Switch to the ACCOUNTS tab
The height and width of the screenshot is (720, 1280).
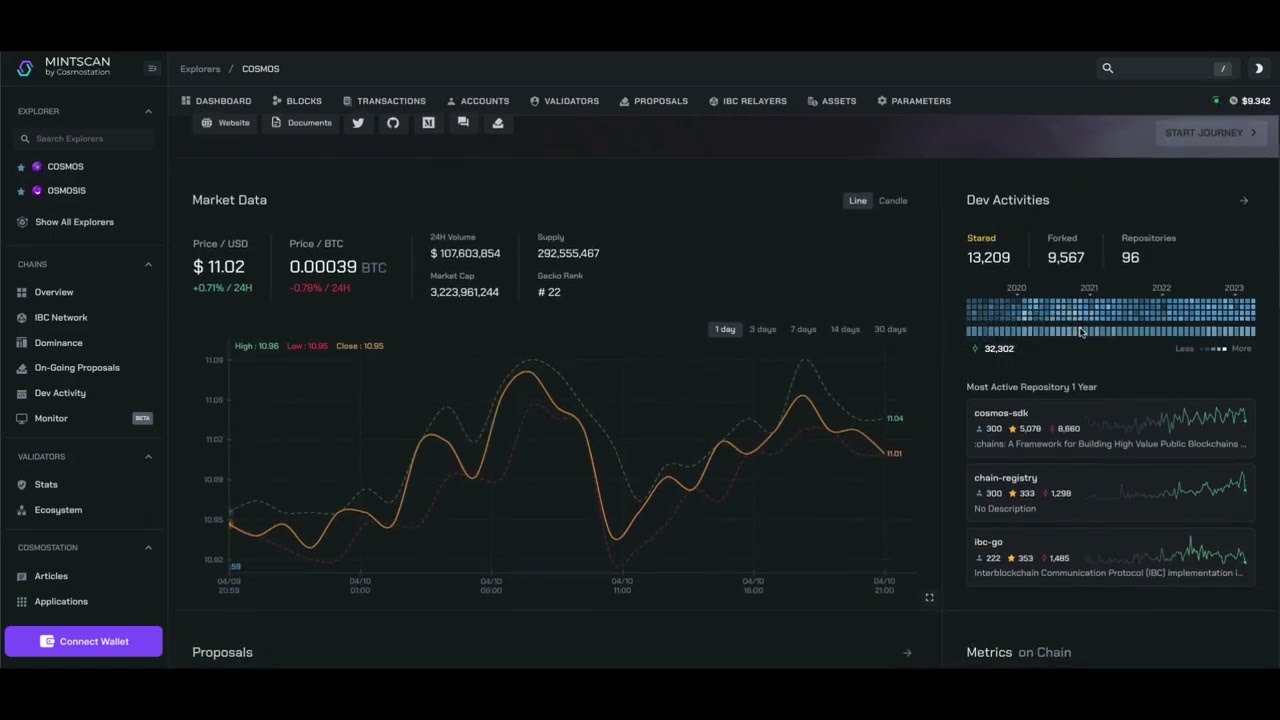click(x=478, y=101)
